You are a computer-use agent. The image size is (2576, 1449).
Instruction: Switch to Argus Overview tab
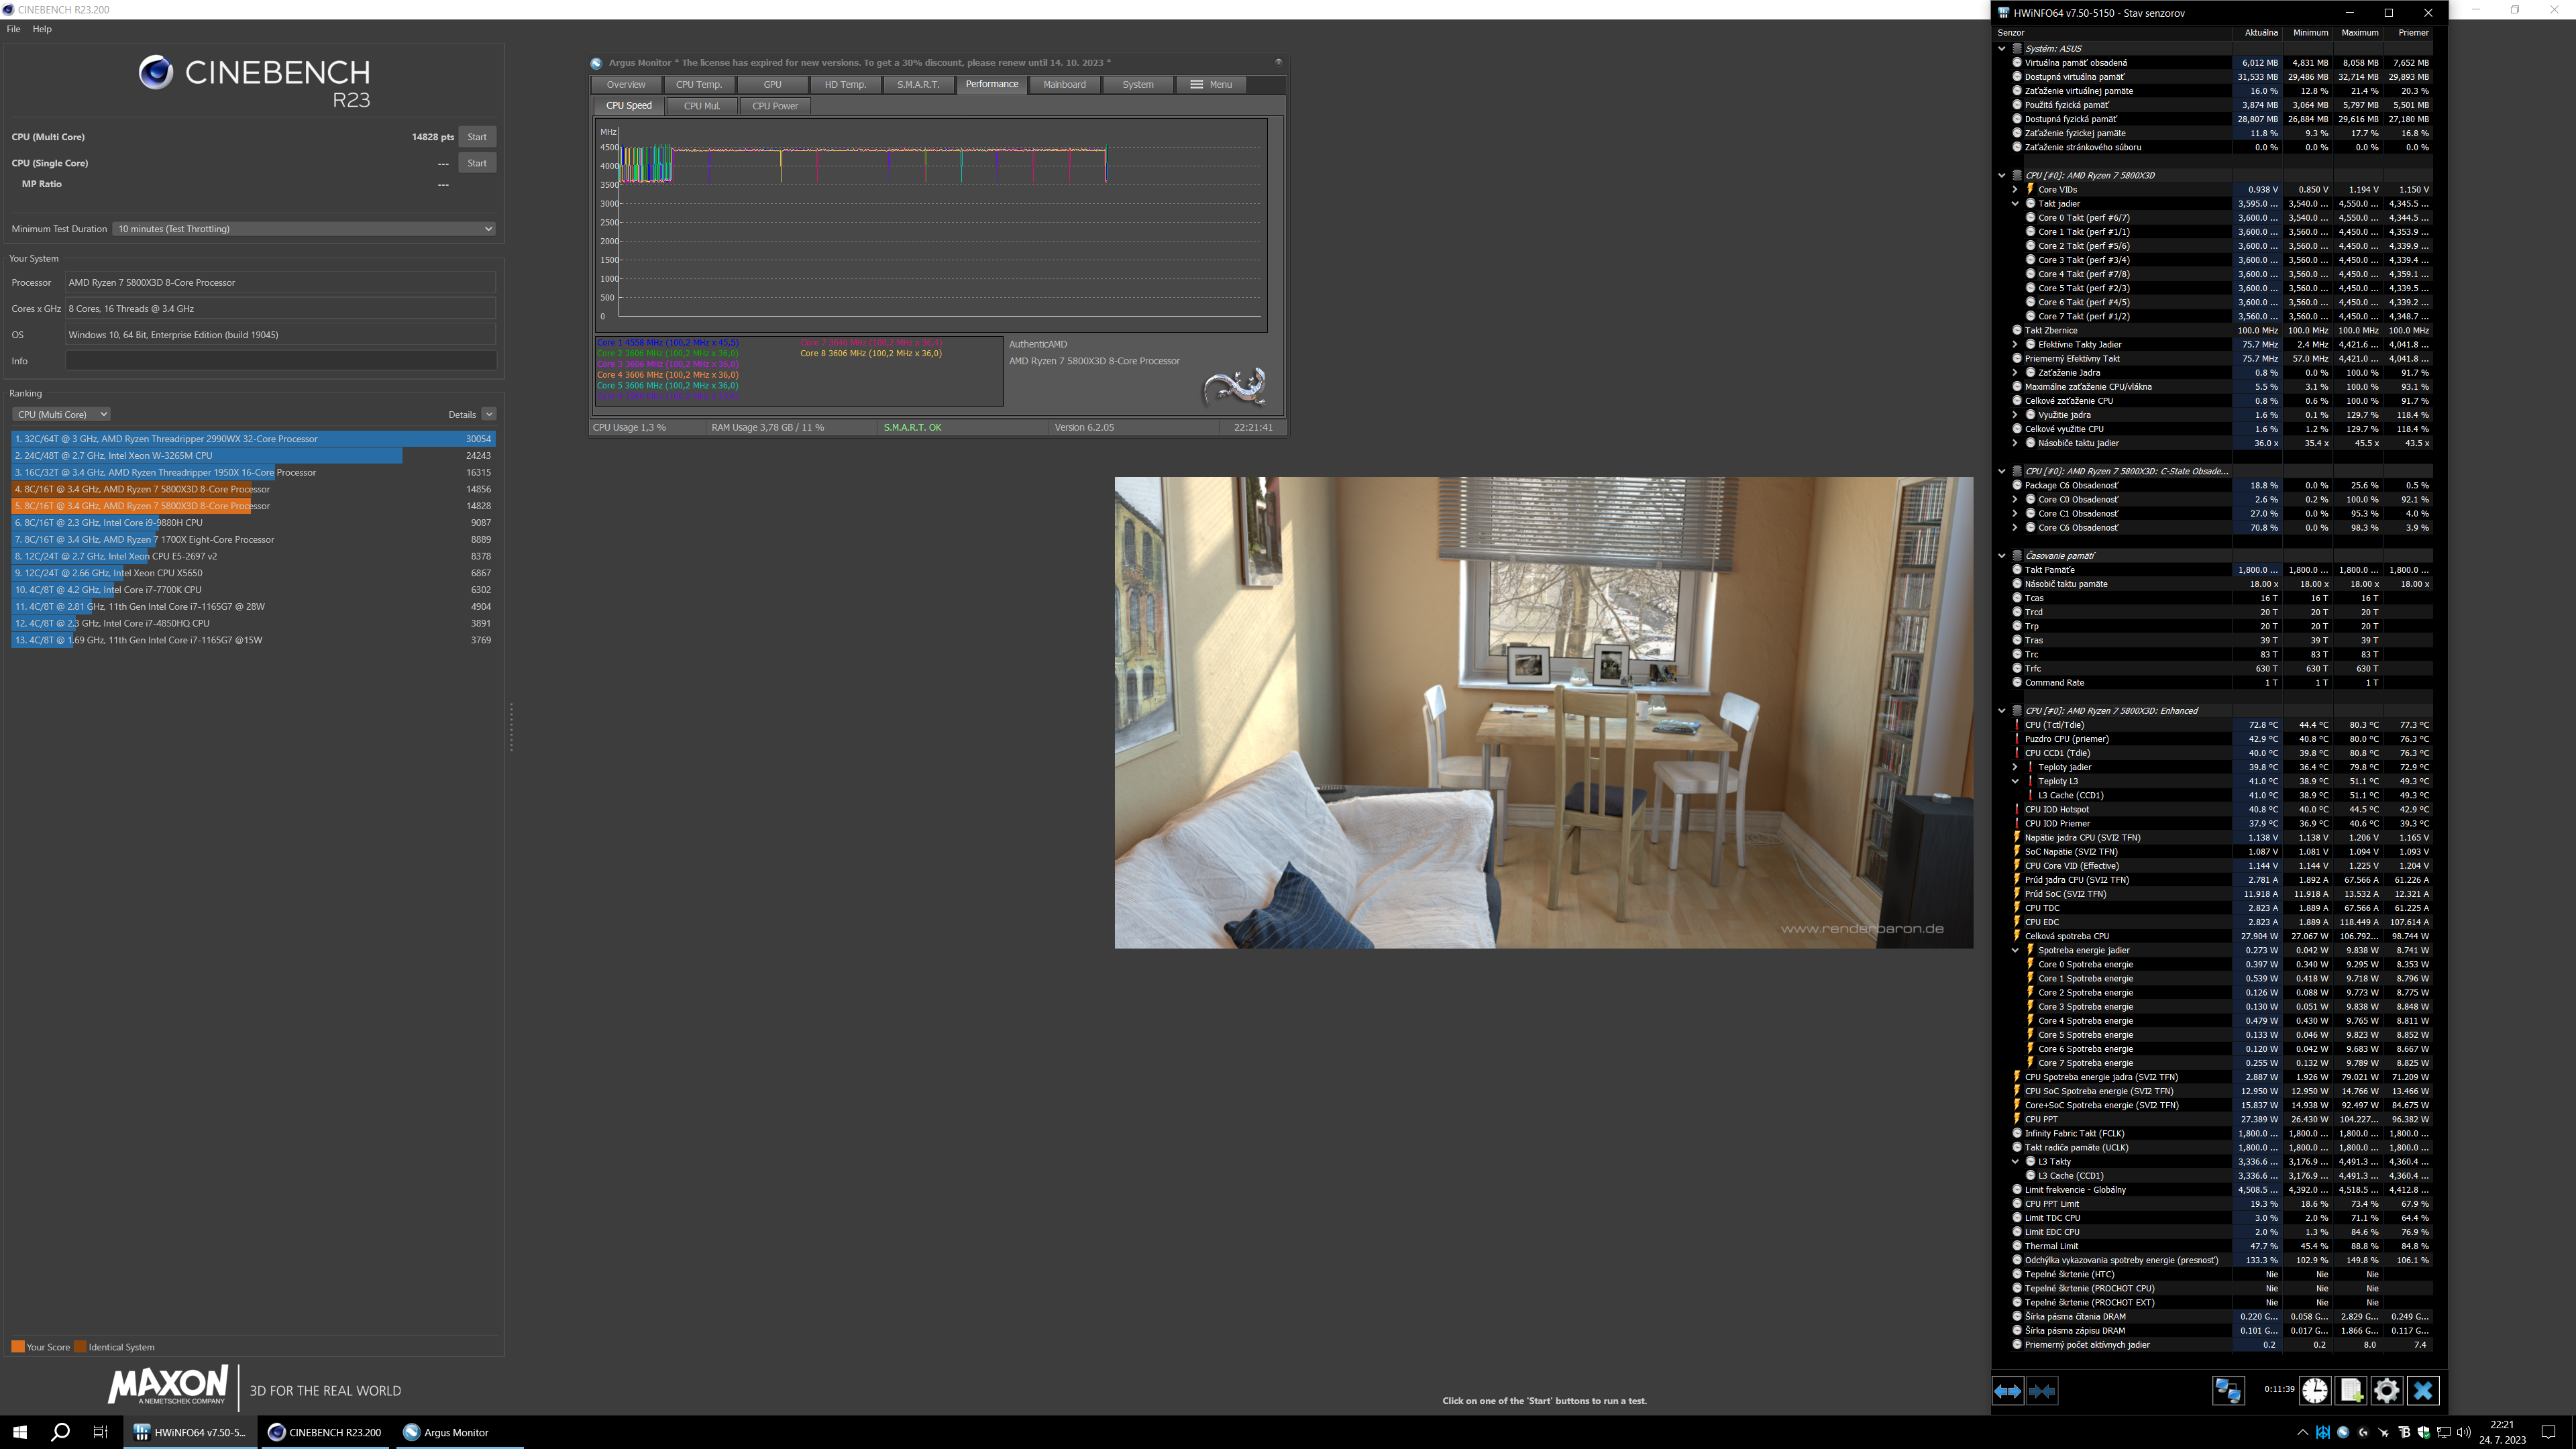[626, 85]
